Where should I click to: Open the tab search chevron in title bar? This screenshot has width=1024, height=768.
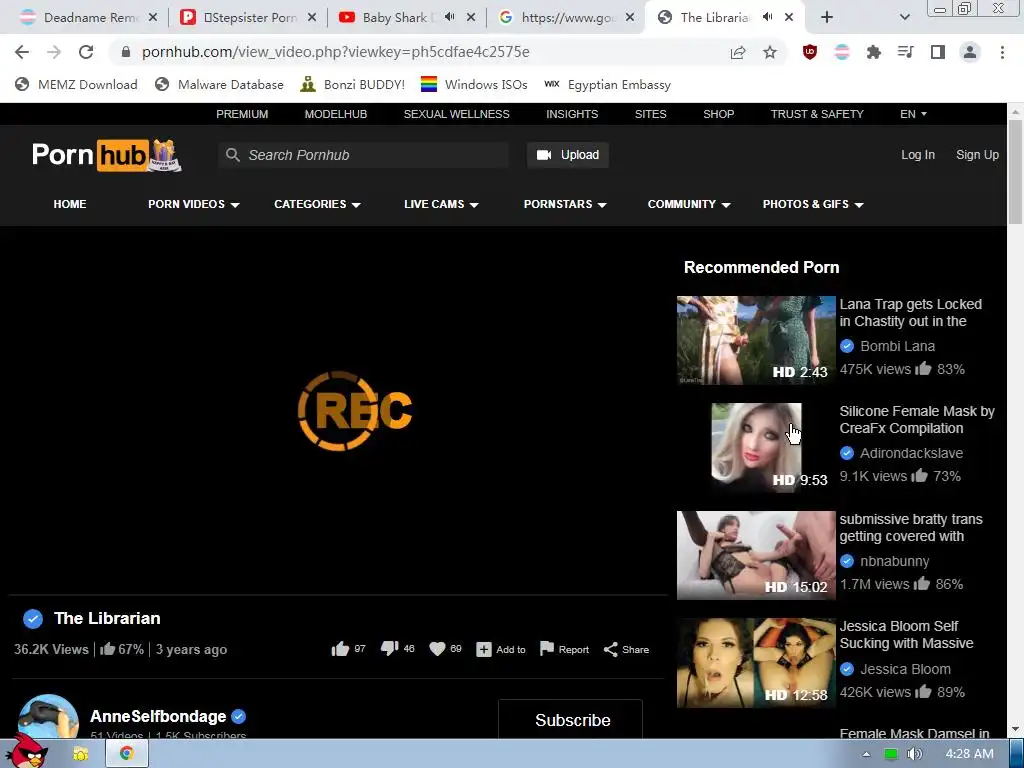pyautogui.click(x=904, y=18)
